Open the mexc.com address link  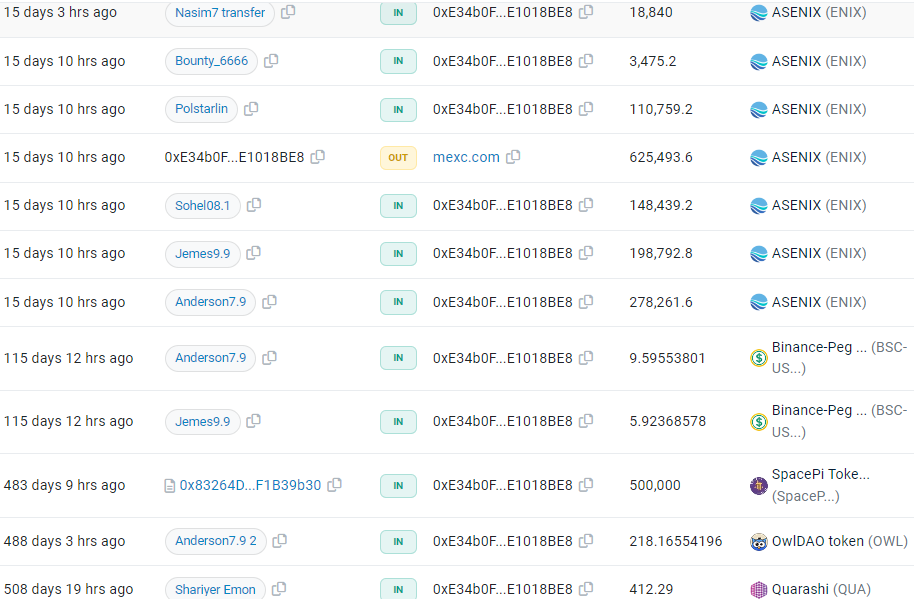point(466,157)
